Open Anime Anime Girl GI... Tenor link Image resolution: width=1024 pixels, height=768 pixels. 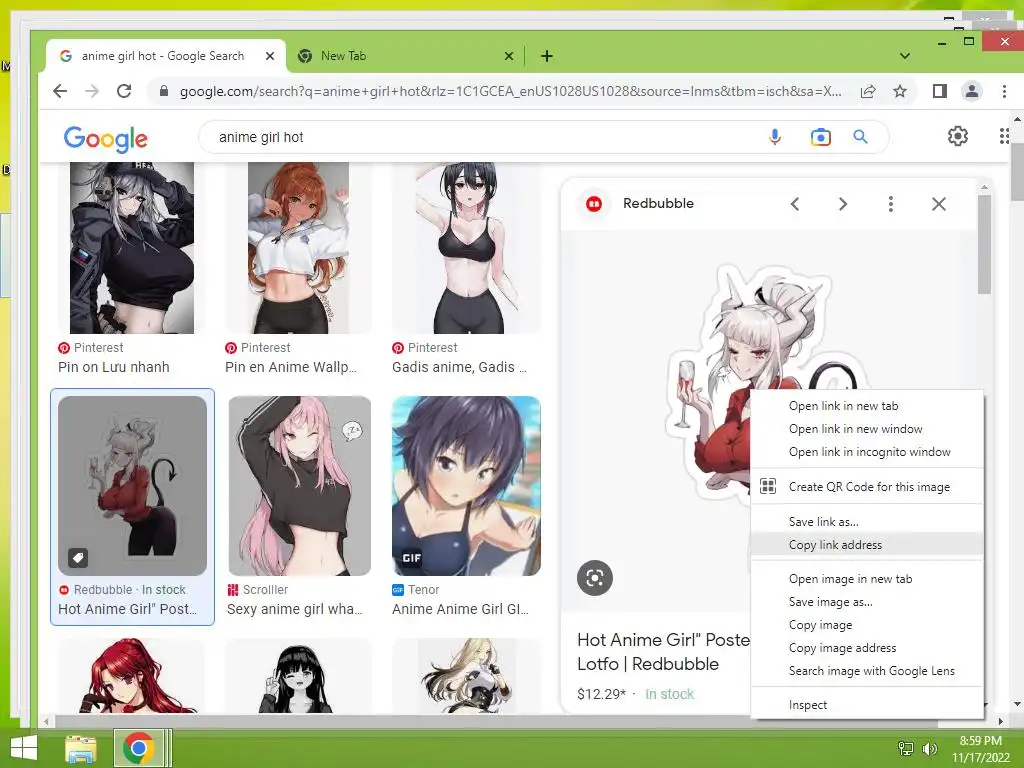[460, 609]
